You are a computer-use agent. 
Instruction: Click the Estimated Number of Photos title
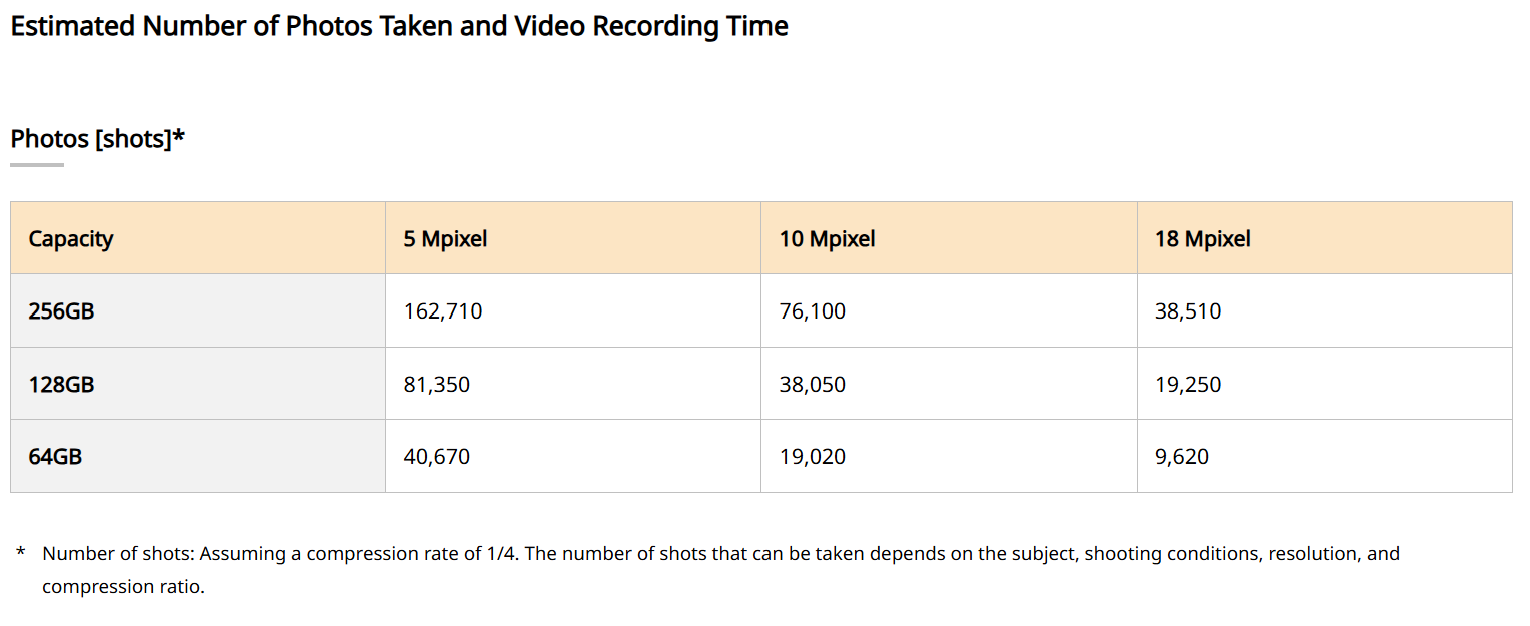click(x=399, y=26)
